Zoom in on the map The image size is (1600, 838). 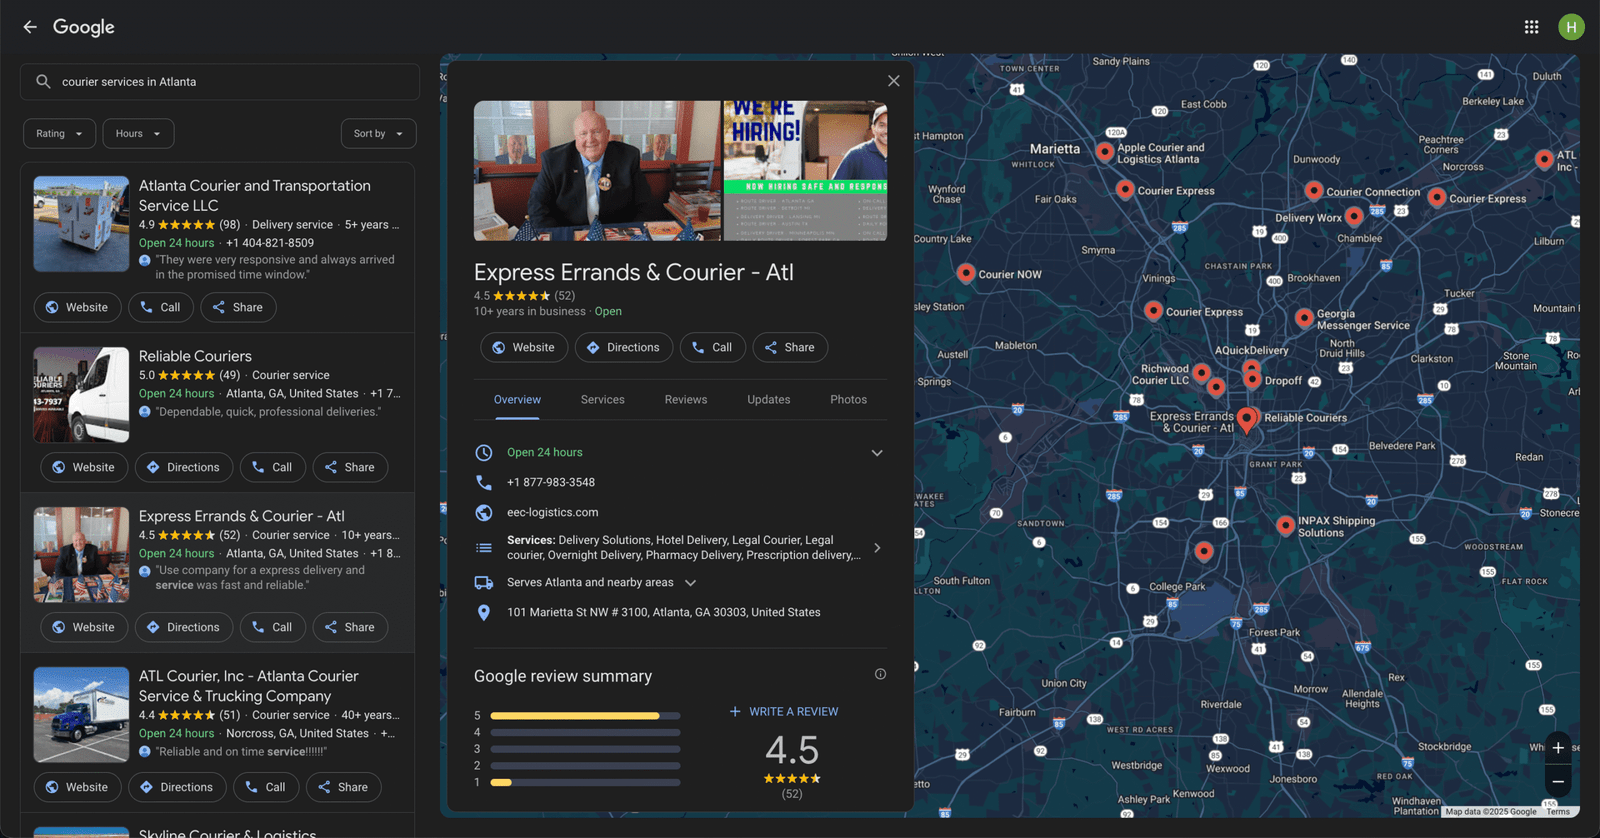[x=1558, y=748]
